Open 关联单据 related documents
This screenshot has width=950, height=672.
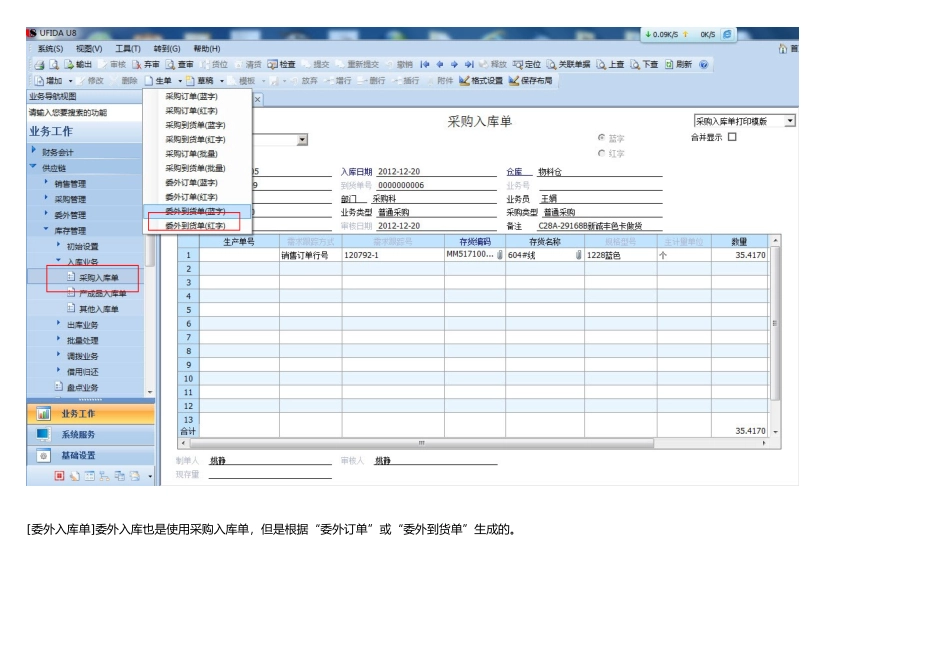[568, 65]
